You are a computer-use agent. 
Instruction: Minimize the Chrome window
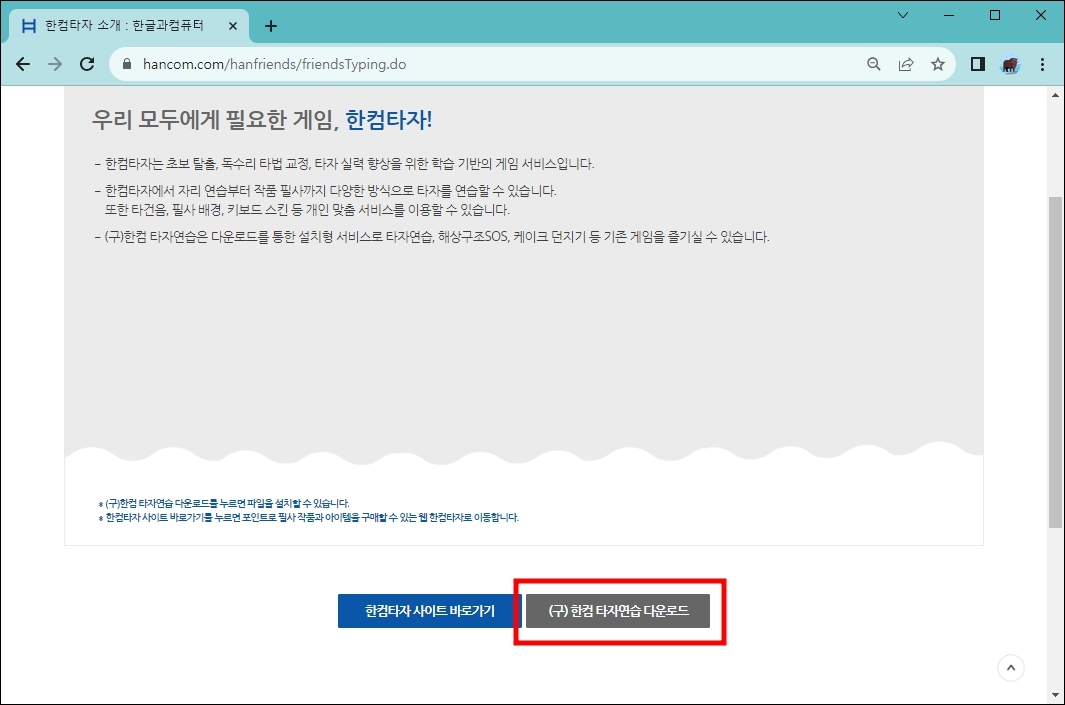coord(949,15)
